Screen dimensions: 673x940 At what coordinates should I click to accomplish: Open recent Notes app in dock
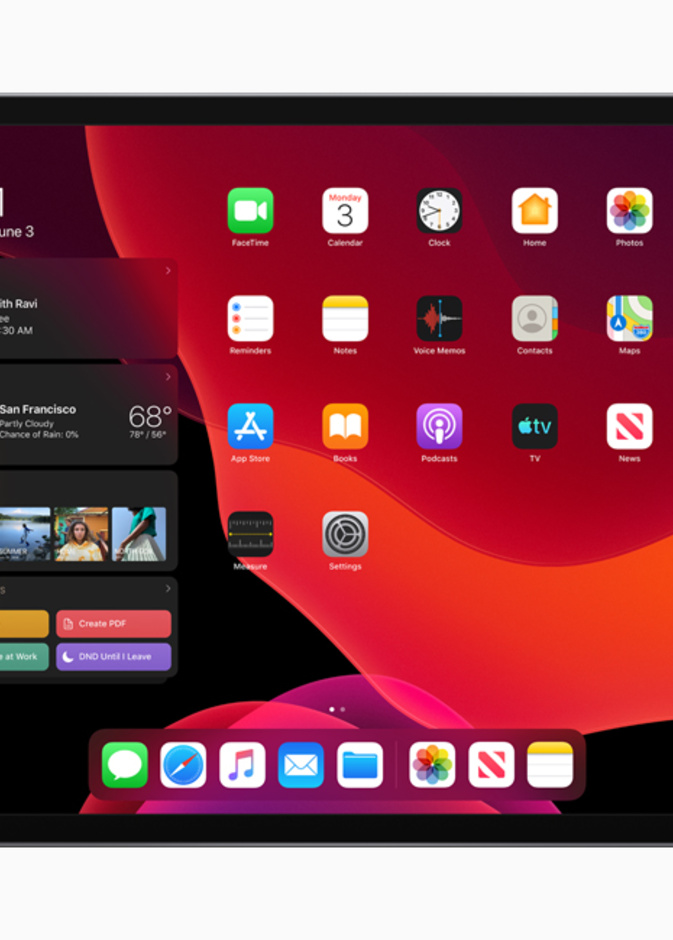pyautogui.click(x=550, y=765)
